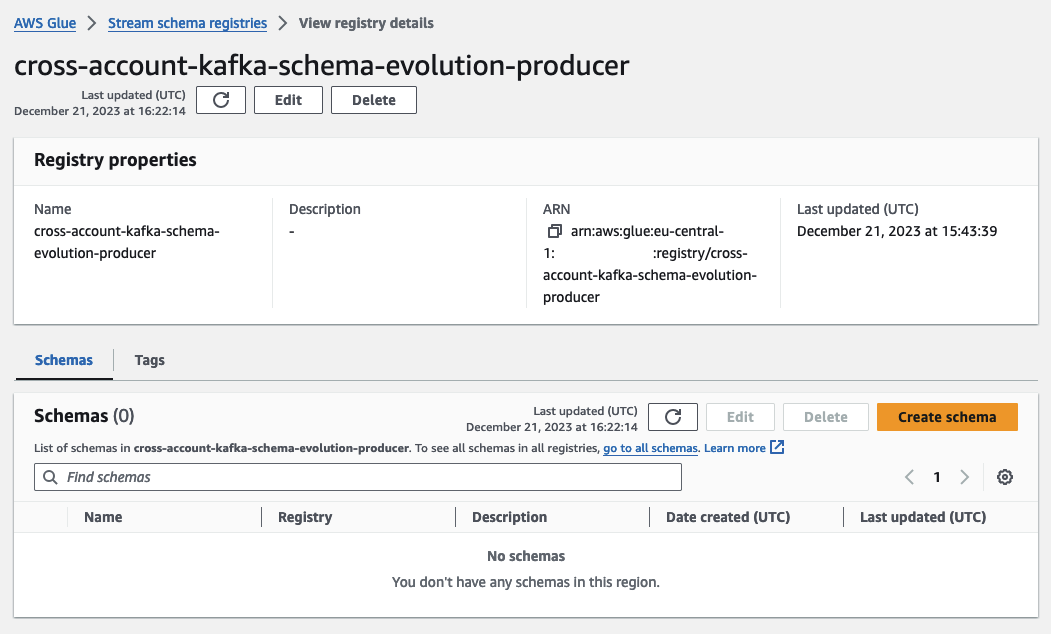Create a new schema

[946, 416]
